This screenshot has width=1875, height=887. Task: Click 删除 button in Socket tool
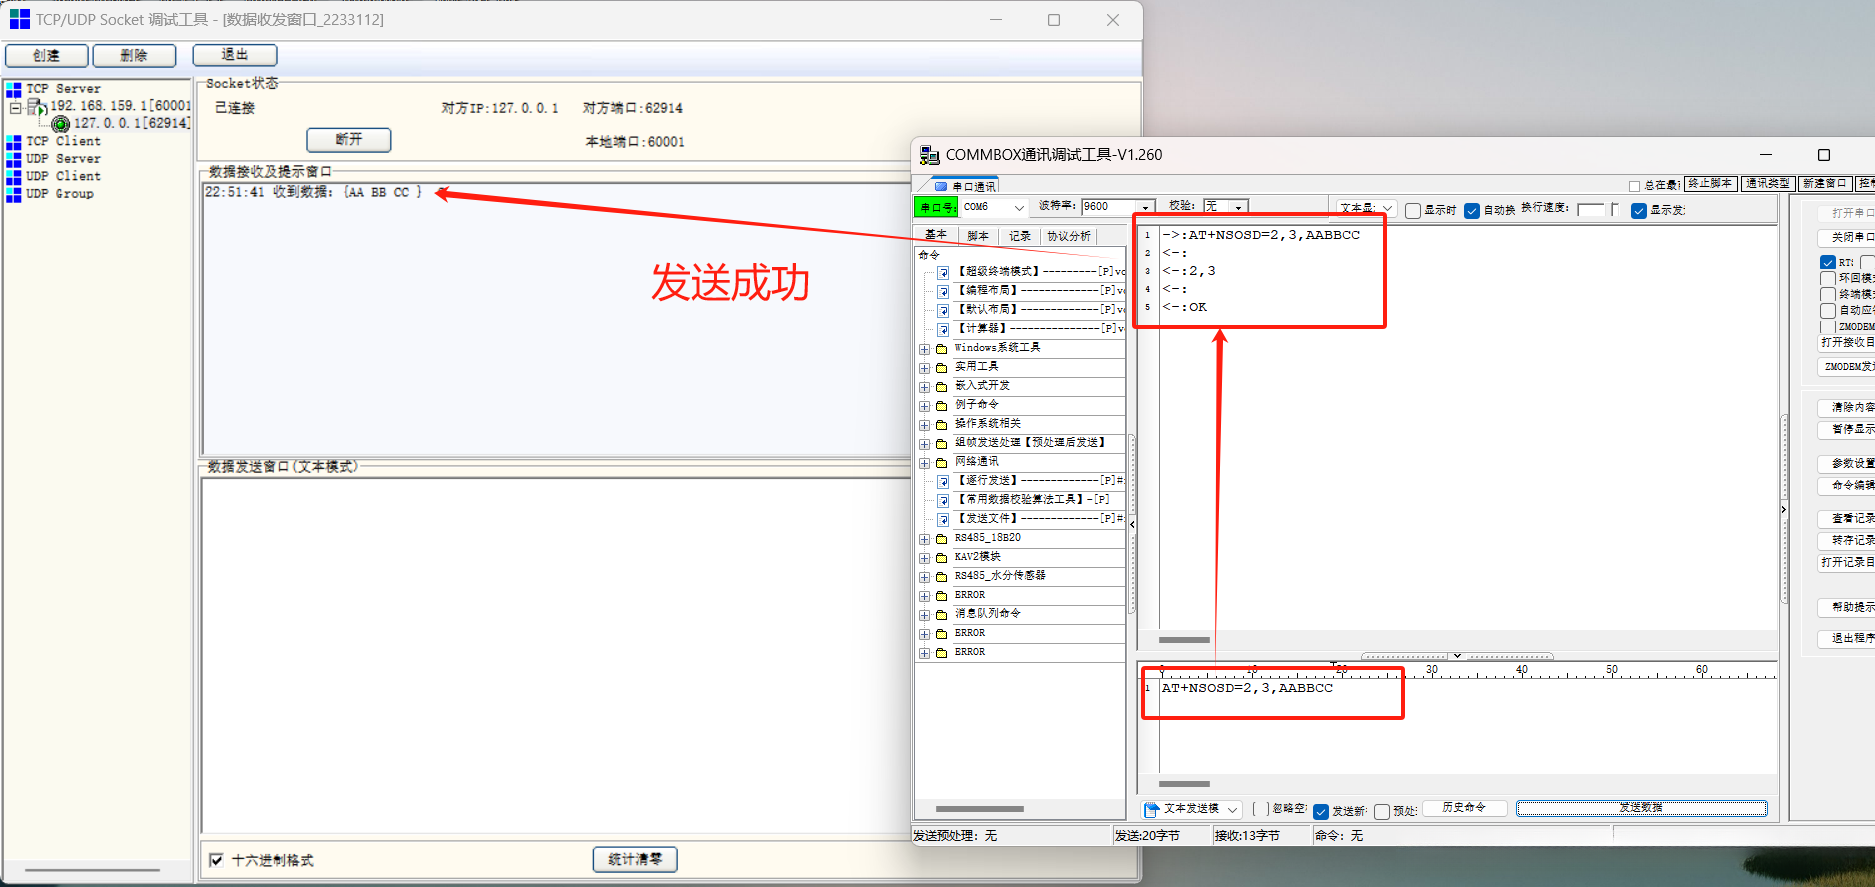coord(134,56)
